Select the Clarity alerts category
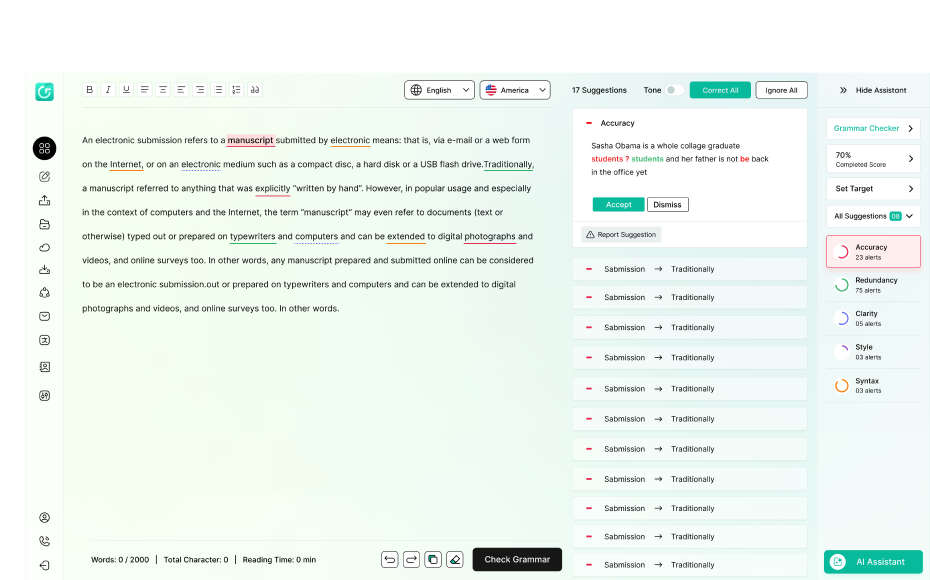The width and height of the screenshot is (930, 580). click(x=873, y=318)
